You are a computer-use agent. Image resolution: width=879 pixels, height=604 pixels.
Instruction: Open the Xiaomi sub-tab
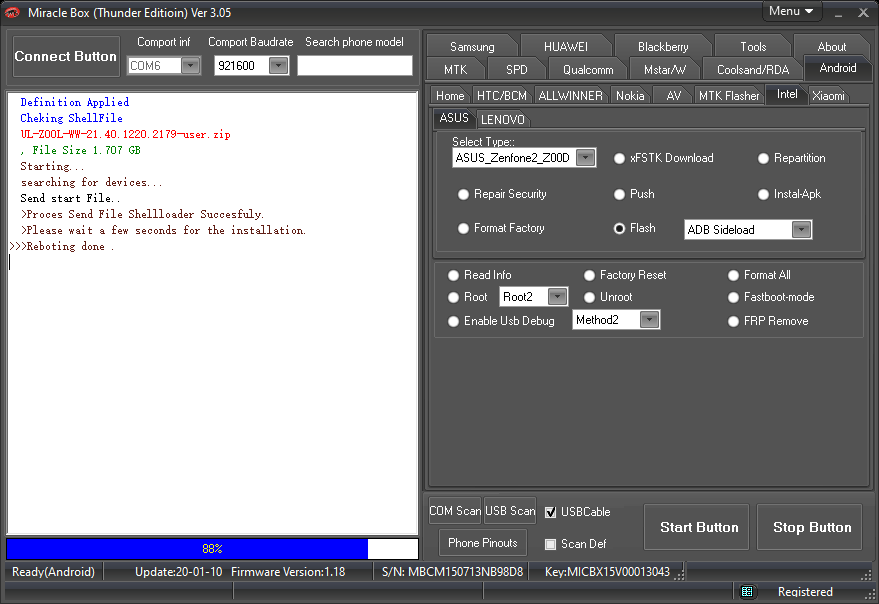point(828,96)
